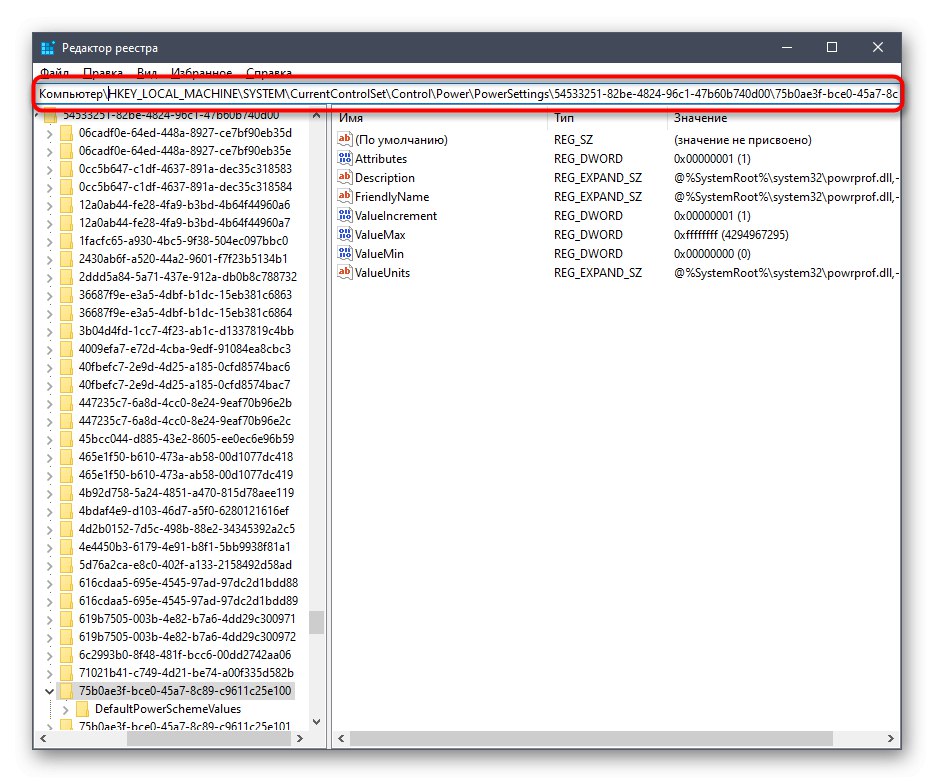Click the tree pane scroll down arrow
This screenshot has width=934, height=782.
click(x=317, y=722)
